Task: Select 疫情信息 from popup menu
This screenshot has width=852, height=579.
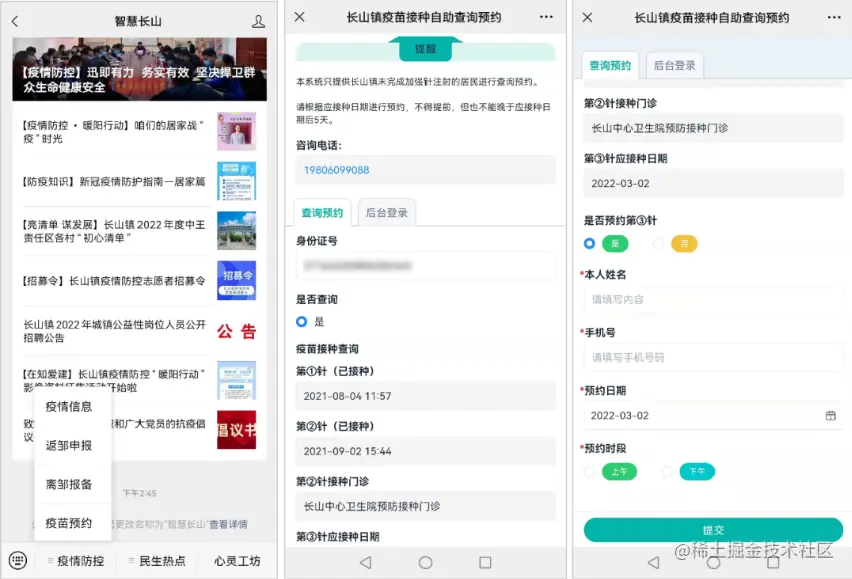Action: point(68,406)
